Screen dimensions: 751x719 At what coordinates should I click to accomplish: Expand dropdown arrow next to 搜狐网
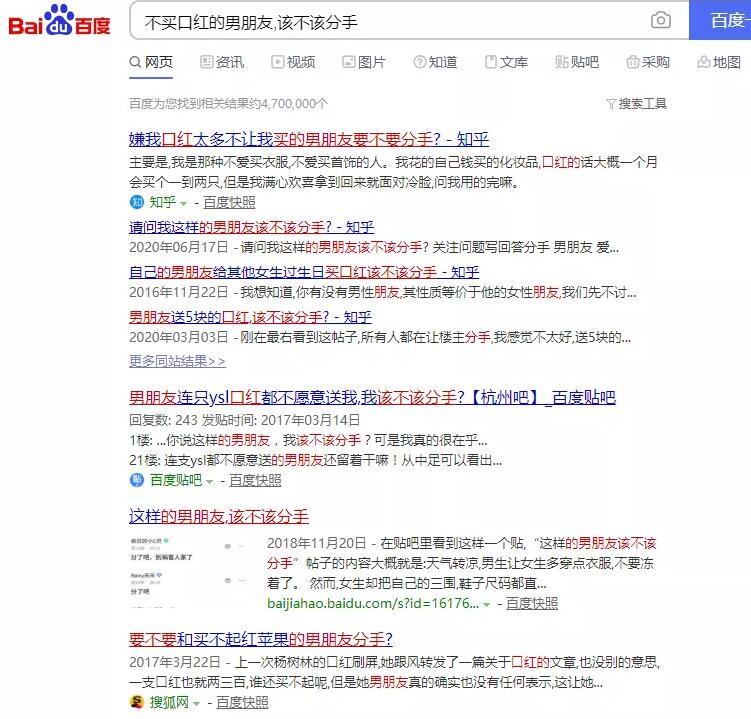[196, 704]
